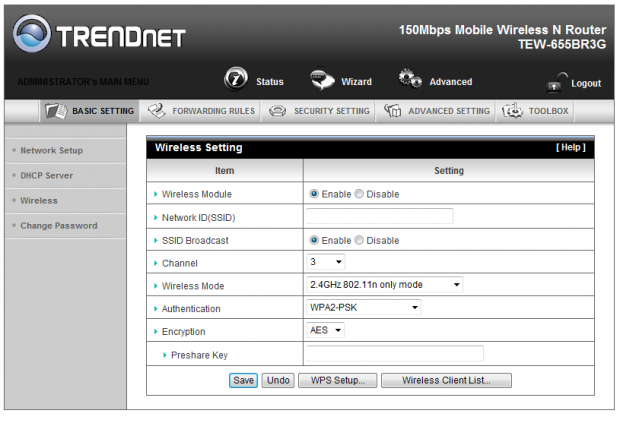Click arrow bullet beside Preshare Key
Viewport: 620px width, 423px height.
[165, 355]
